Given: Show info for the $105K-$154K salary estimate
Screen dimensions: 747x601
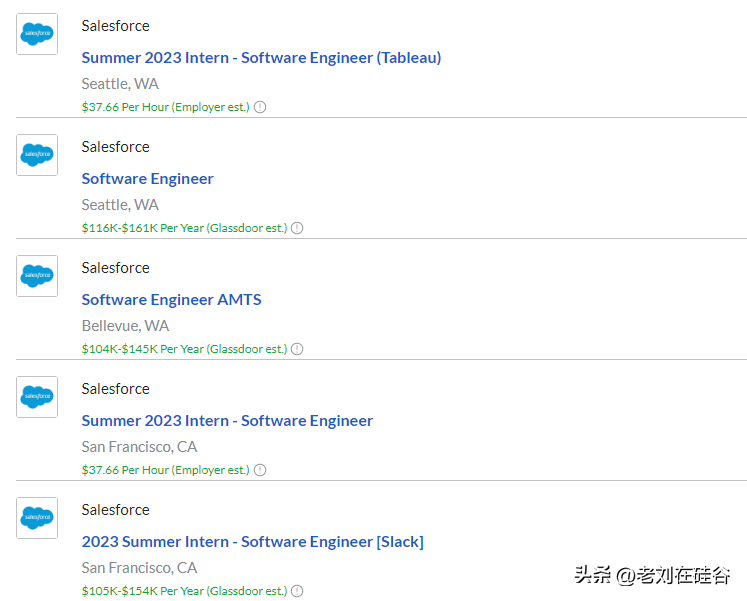Looking at the screenshot, I should 297,591.
